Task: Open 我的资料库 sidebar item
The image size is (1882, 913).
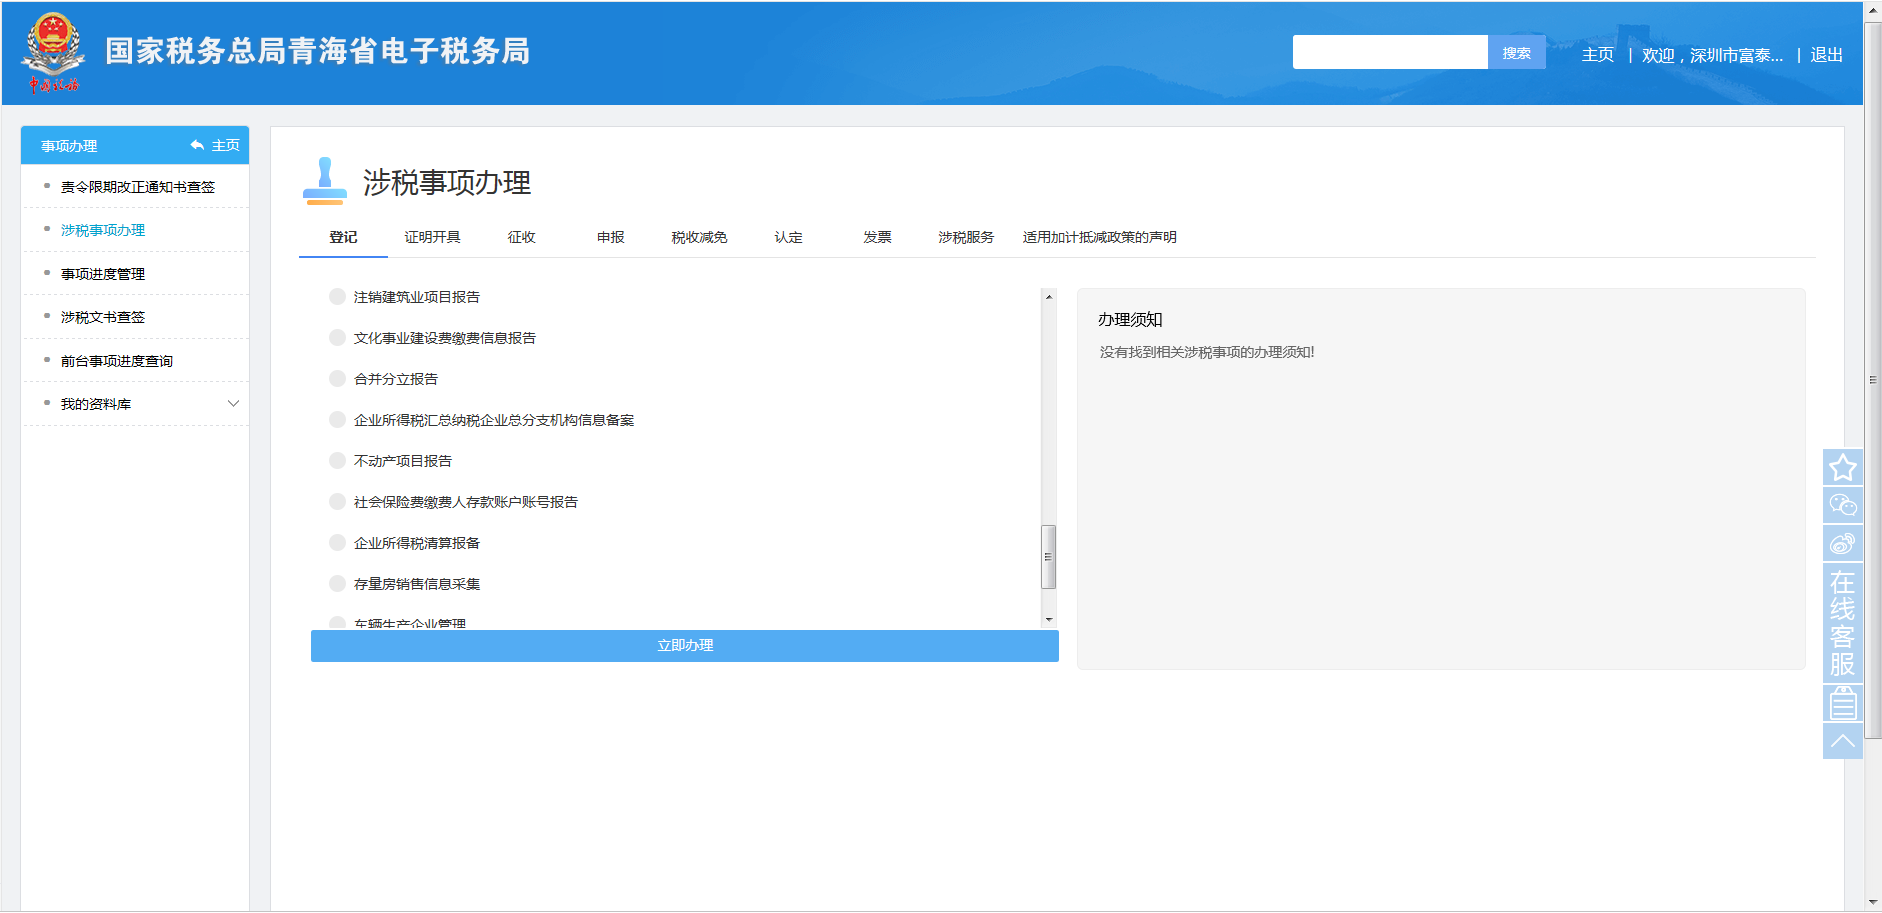Action: [96, 404]
